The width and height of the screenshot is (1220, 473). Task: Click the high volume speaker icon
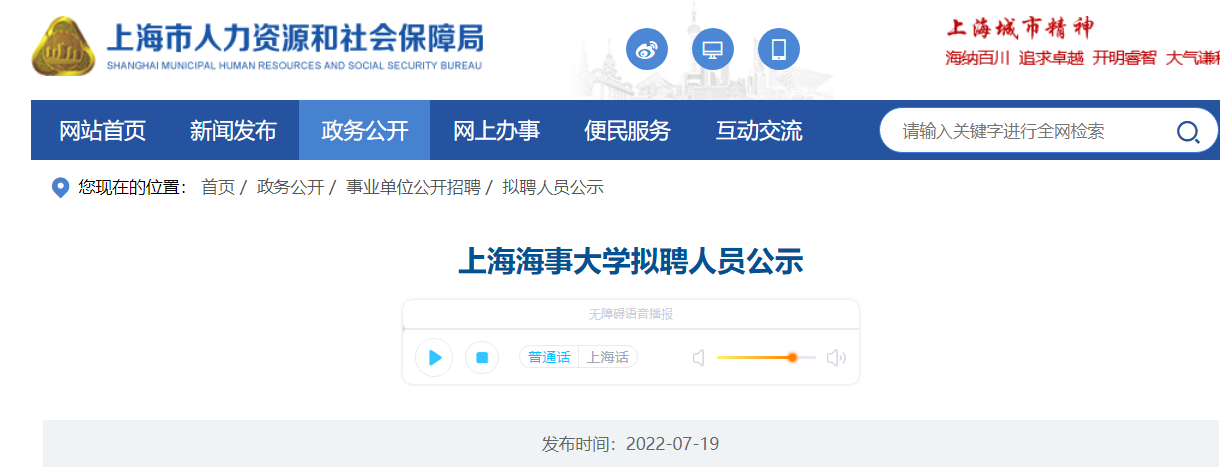pos(836,357)
